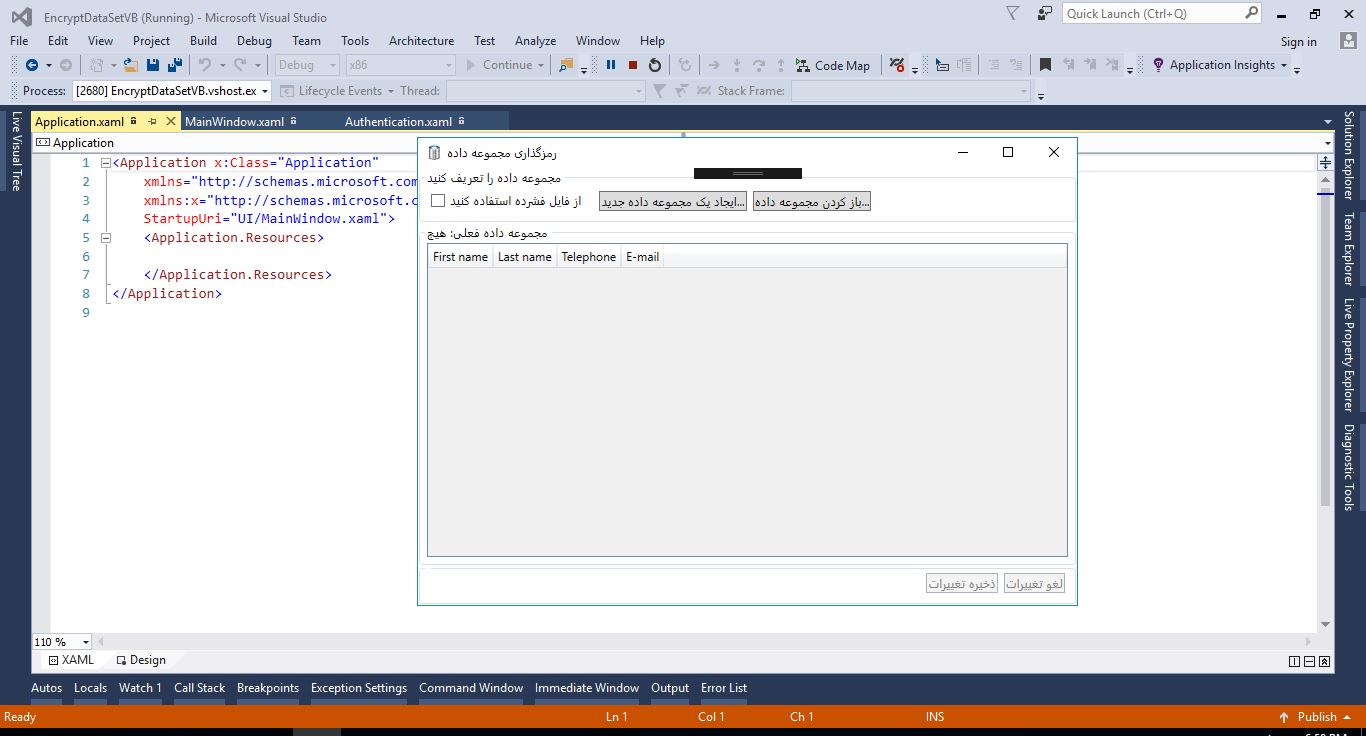Click the 'First name' column header

click(x=460, y=257)
